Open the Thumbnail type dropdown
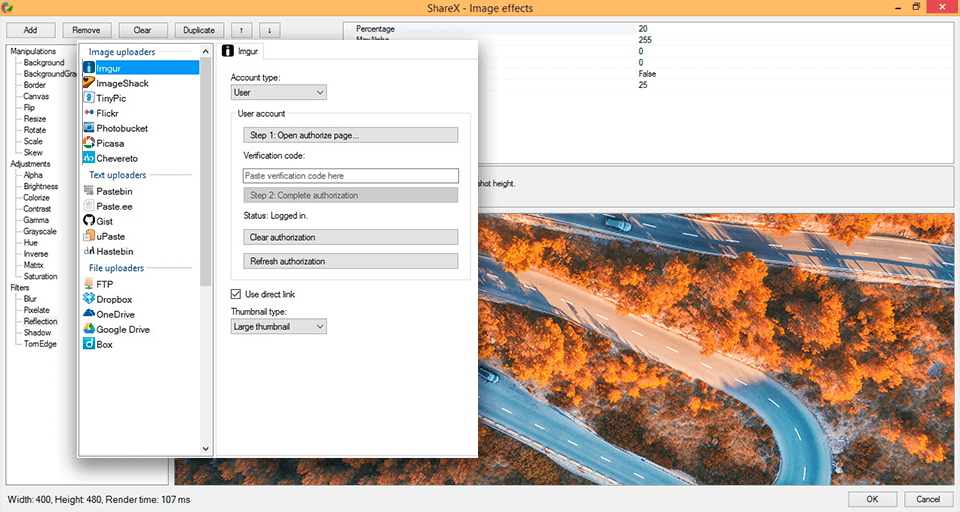This screenshot has width=960, height=512. click(x=279, y=326)
